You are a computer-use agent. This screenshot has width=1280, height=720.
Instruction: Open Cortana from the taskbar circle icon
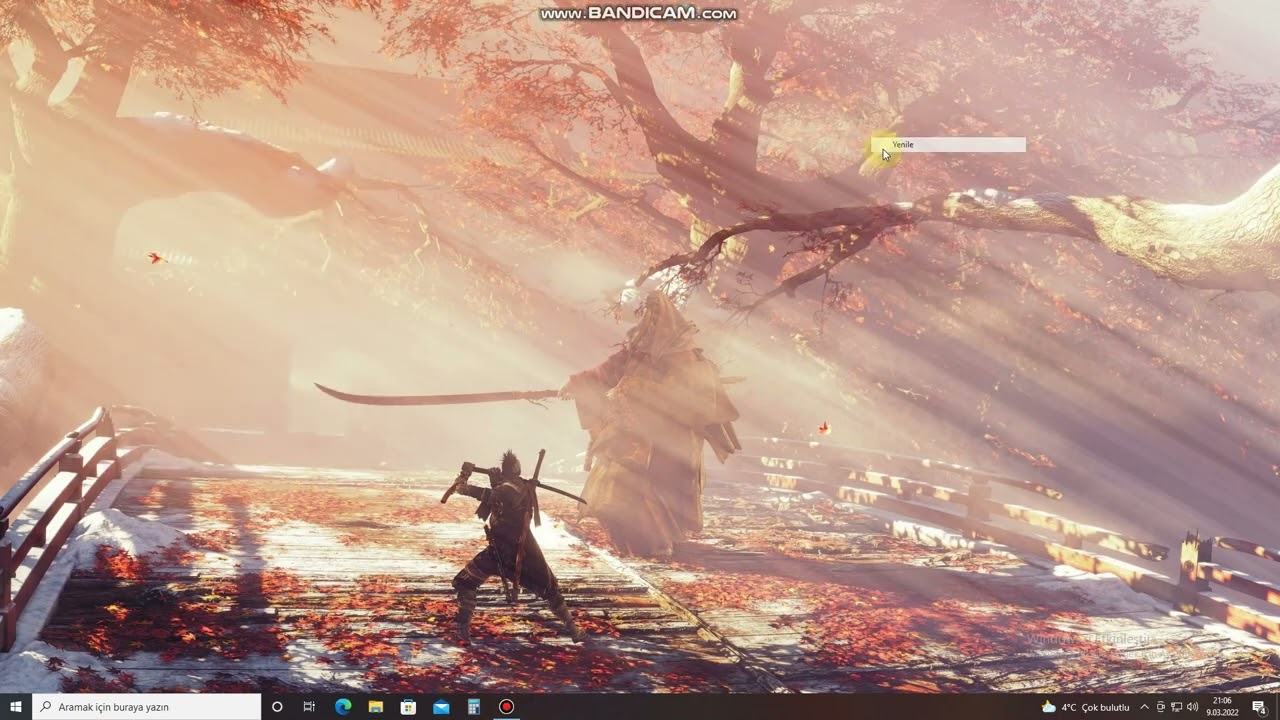[277, 707]
